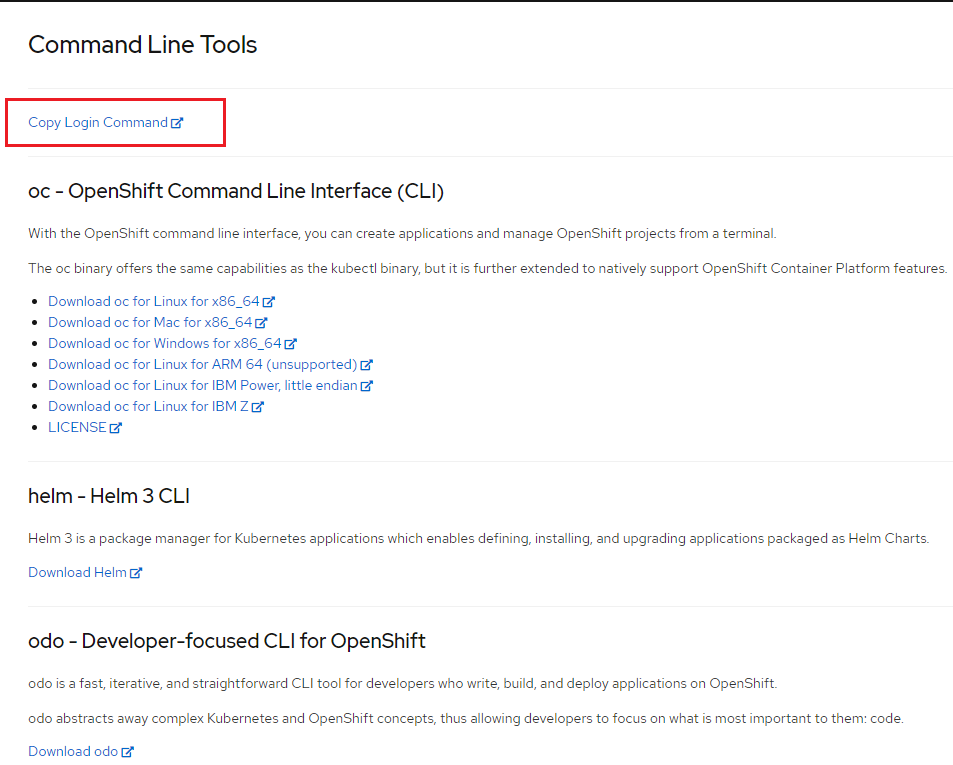Click external icon beside Download odo
This screenshot has height=765, width=953.
pyautogui.click(x=127, y=752)
